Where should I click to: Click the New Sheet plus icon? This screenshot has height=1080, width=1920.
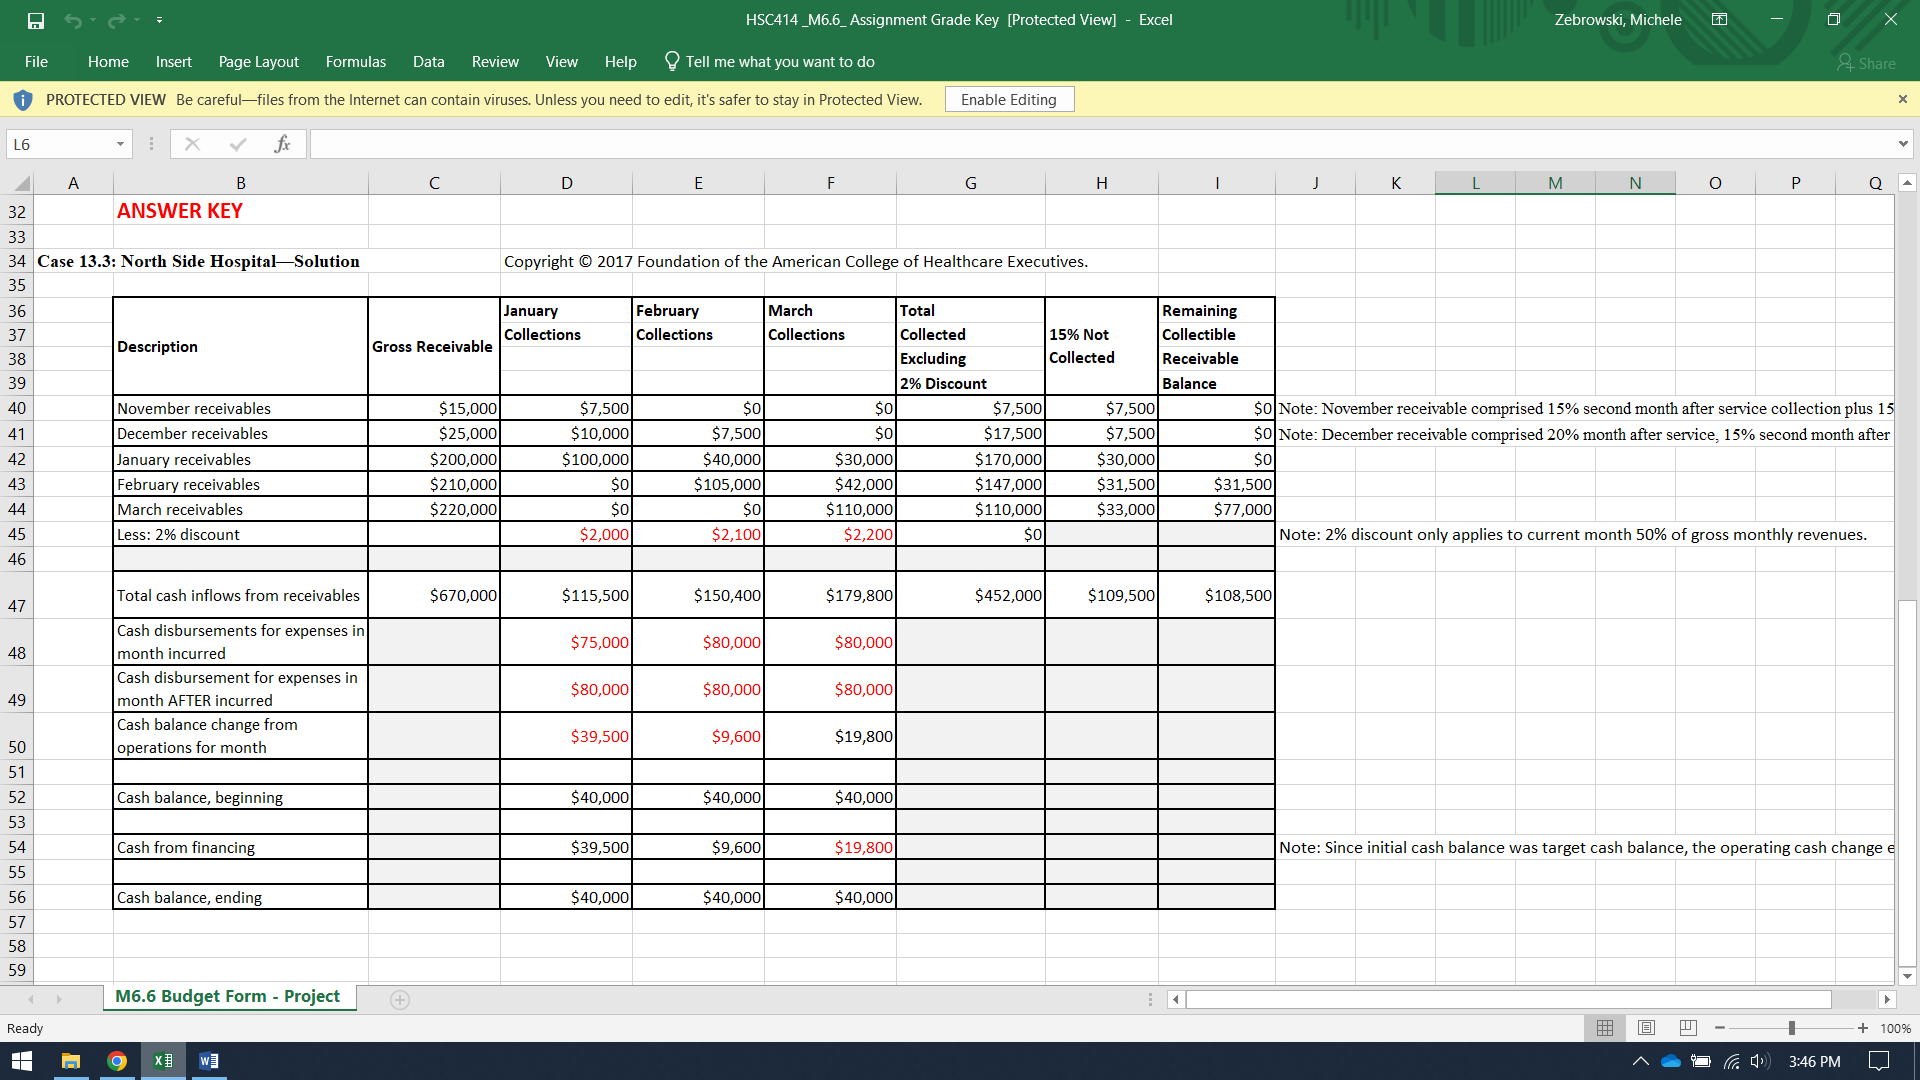[x=400, y=999]
